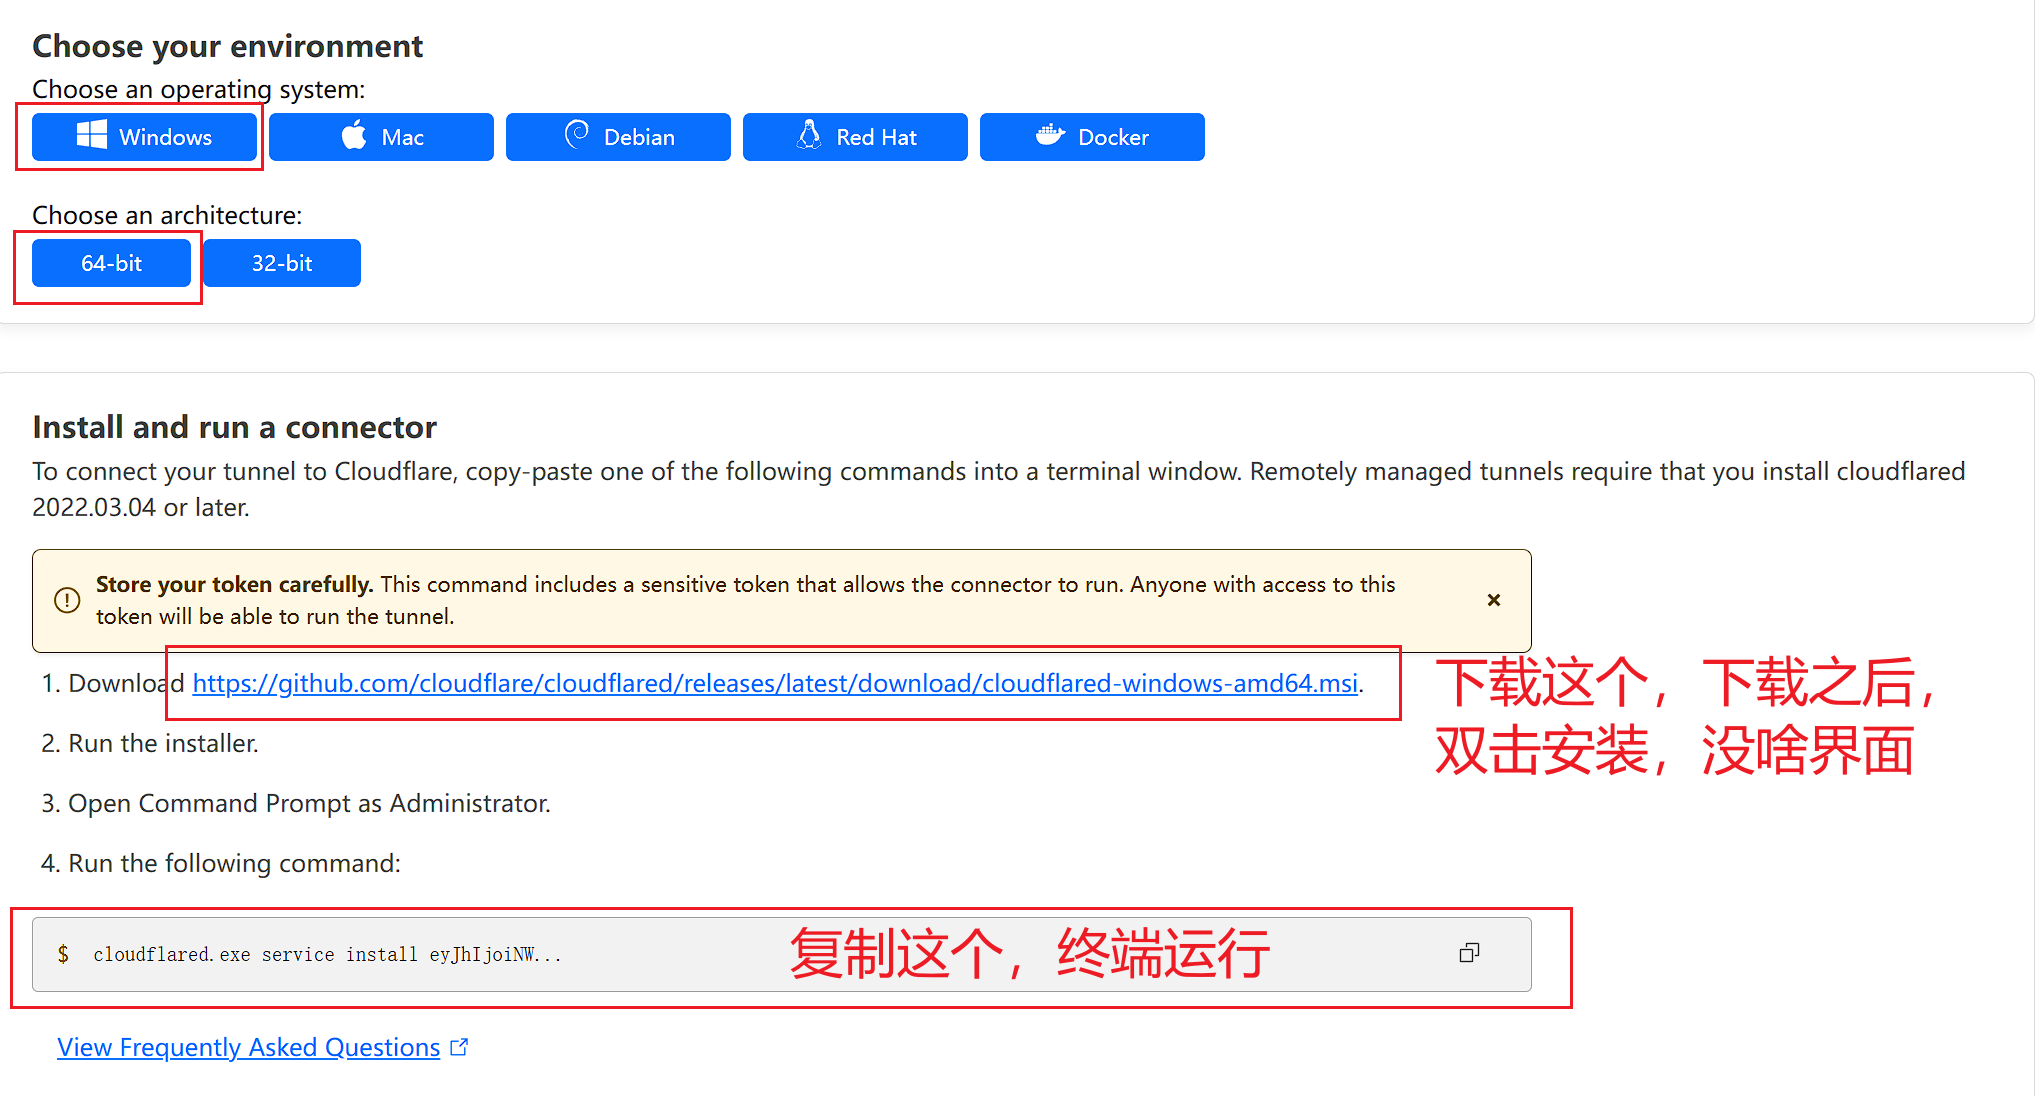Select the 32-bit architecture option
This screenshot has height=1096, width=2035.
(282, 263)
